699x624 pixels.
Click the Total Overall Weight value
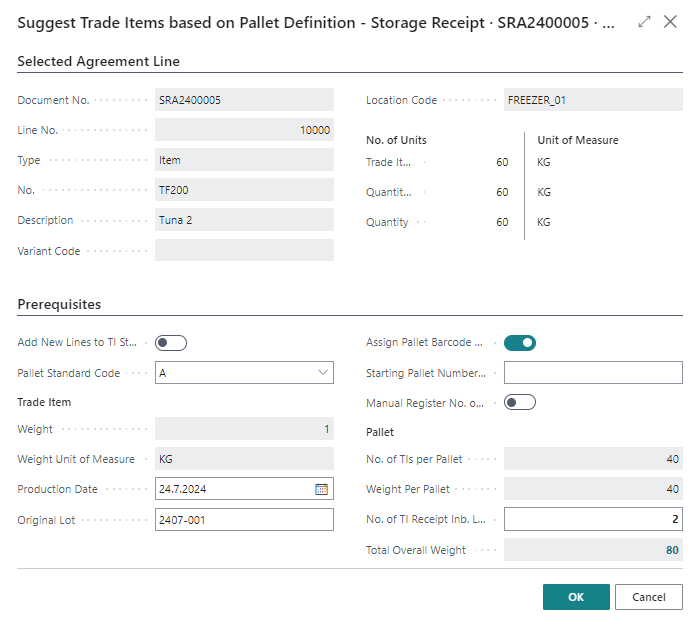click(x=593, y=550)
